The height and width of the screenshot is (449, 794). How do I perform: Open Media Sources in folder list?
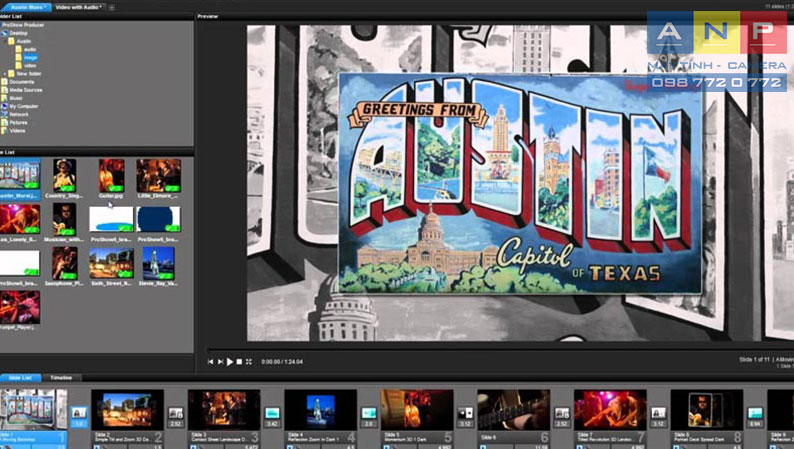pos(22,90)
